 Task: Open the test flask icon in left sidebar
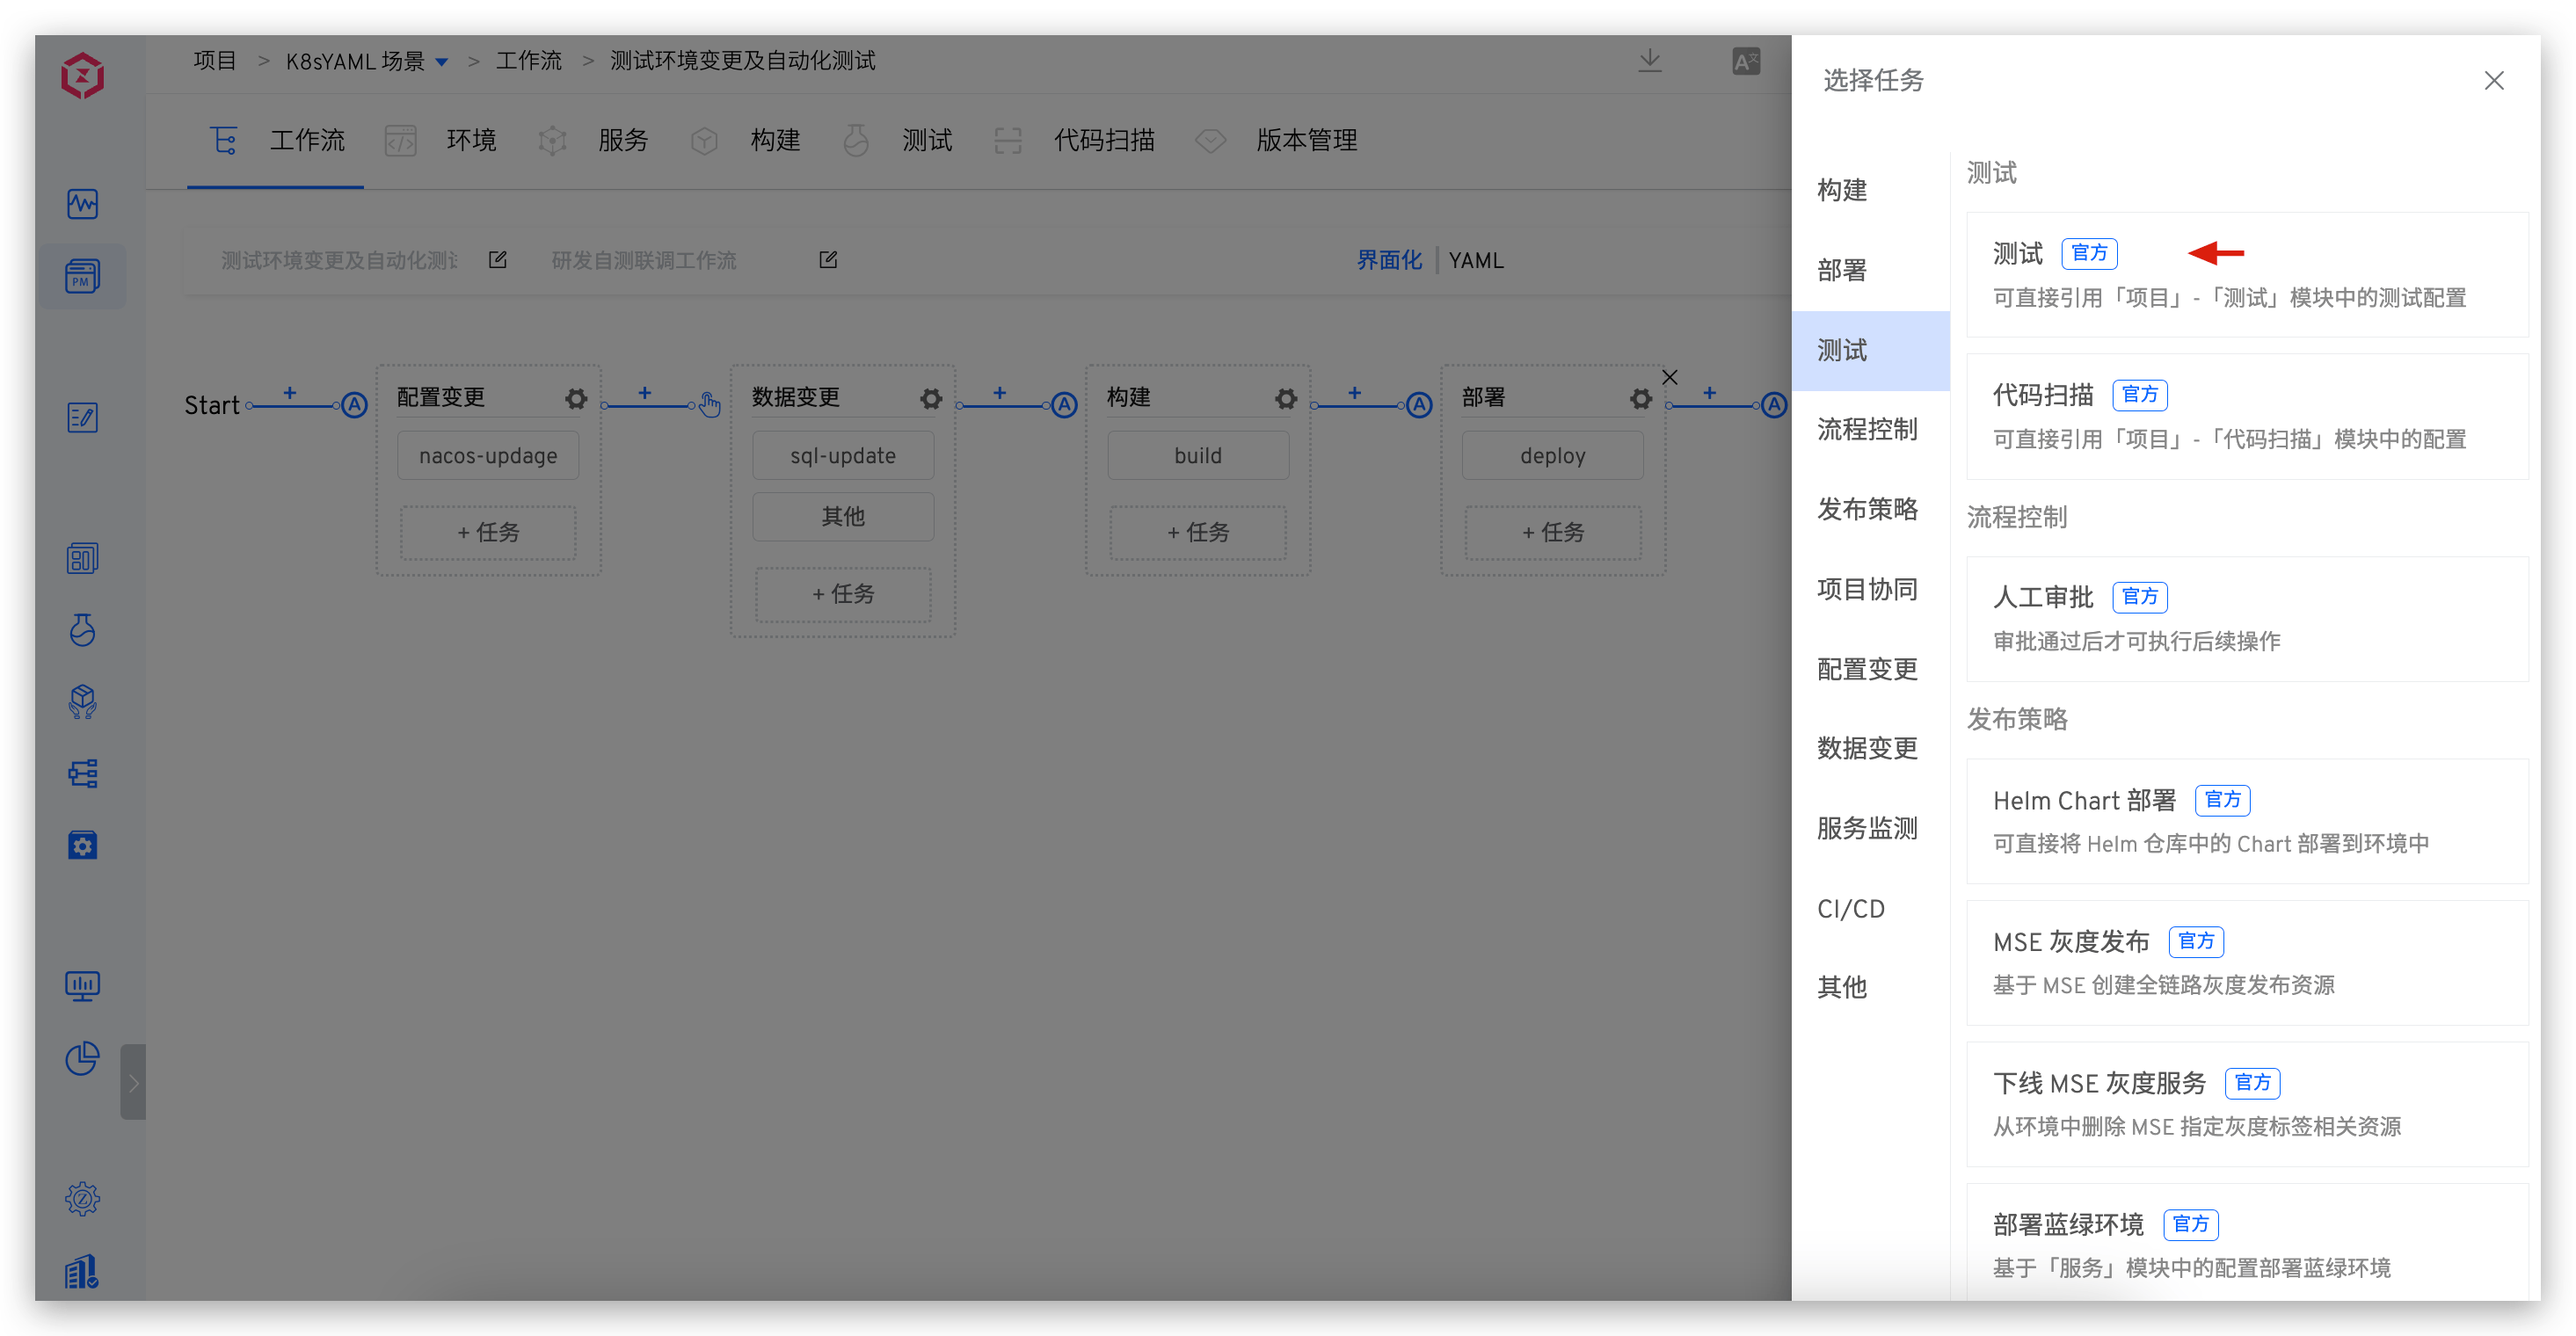point(82,630)
